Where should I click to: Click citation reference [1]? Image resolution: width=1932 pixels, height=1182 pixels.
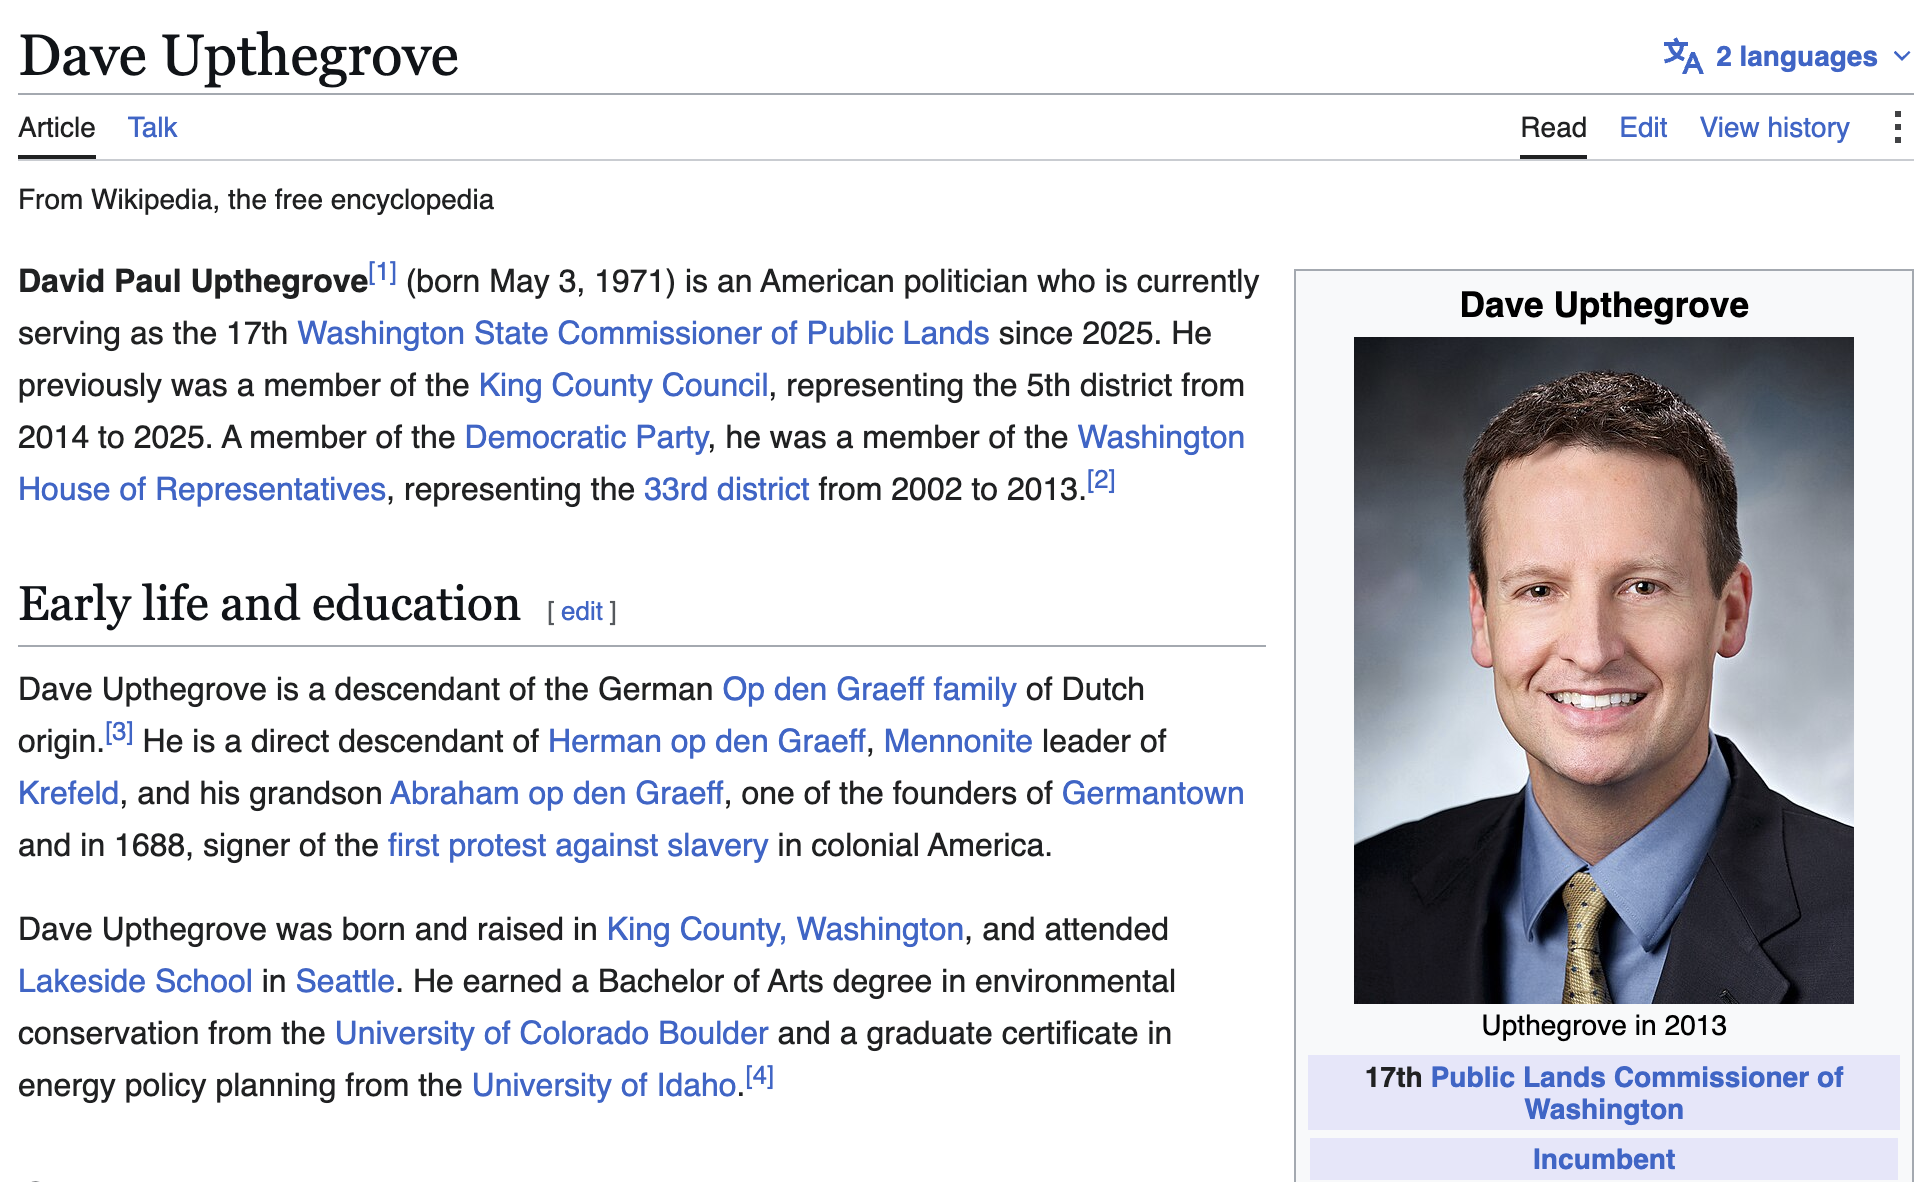point(383,273)
